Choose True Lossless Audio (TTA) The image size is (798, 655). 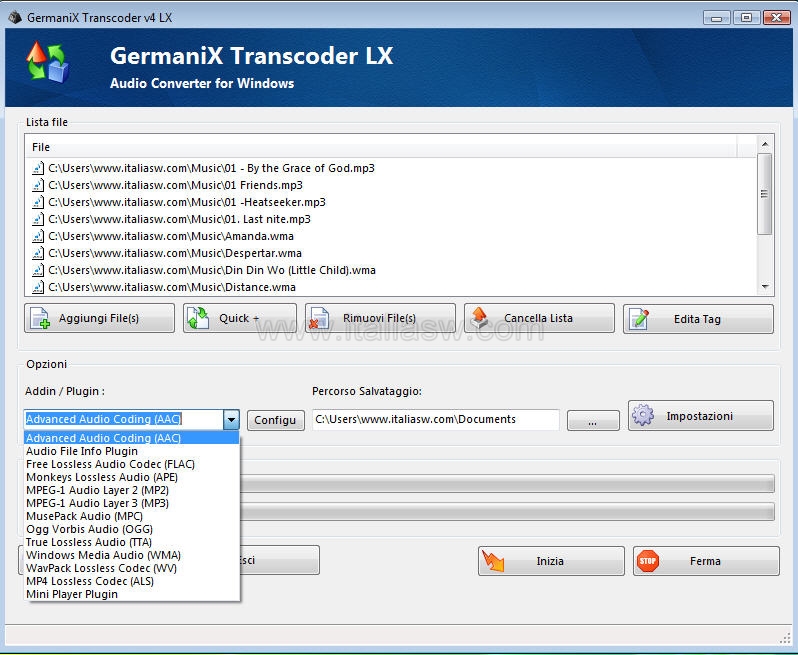click(131, 542)
